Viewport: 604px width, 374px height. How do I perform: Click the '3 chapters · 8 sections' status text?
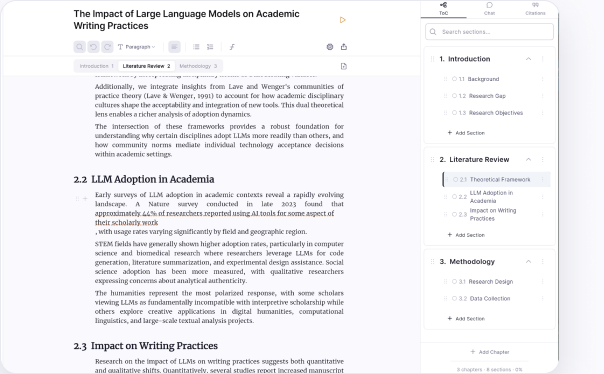point(489,369)
